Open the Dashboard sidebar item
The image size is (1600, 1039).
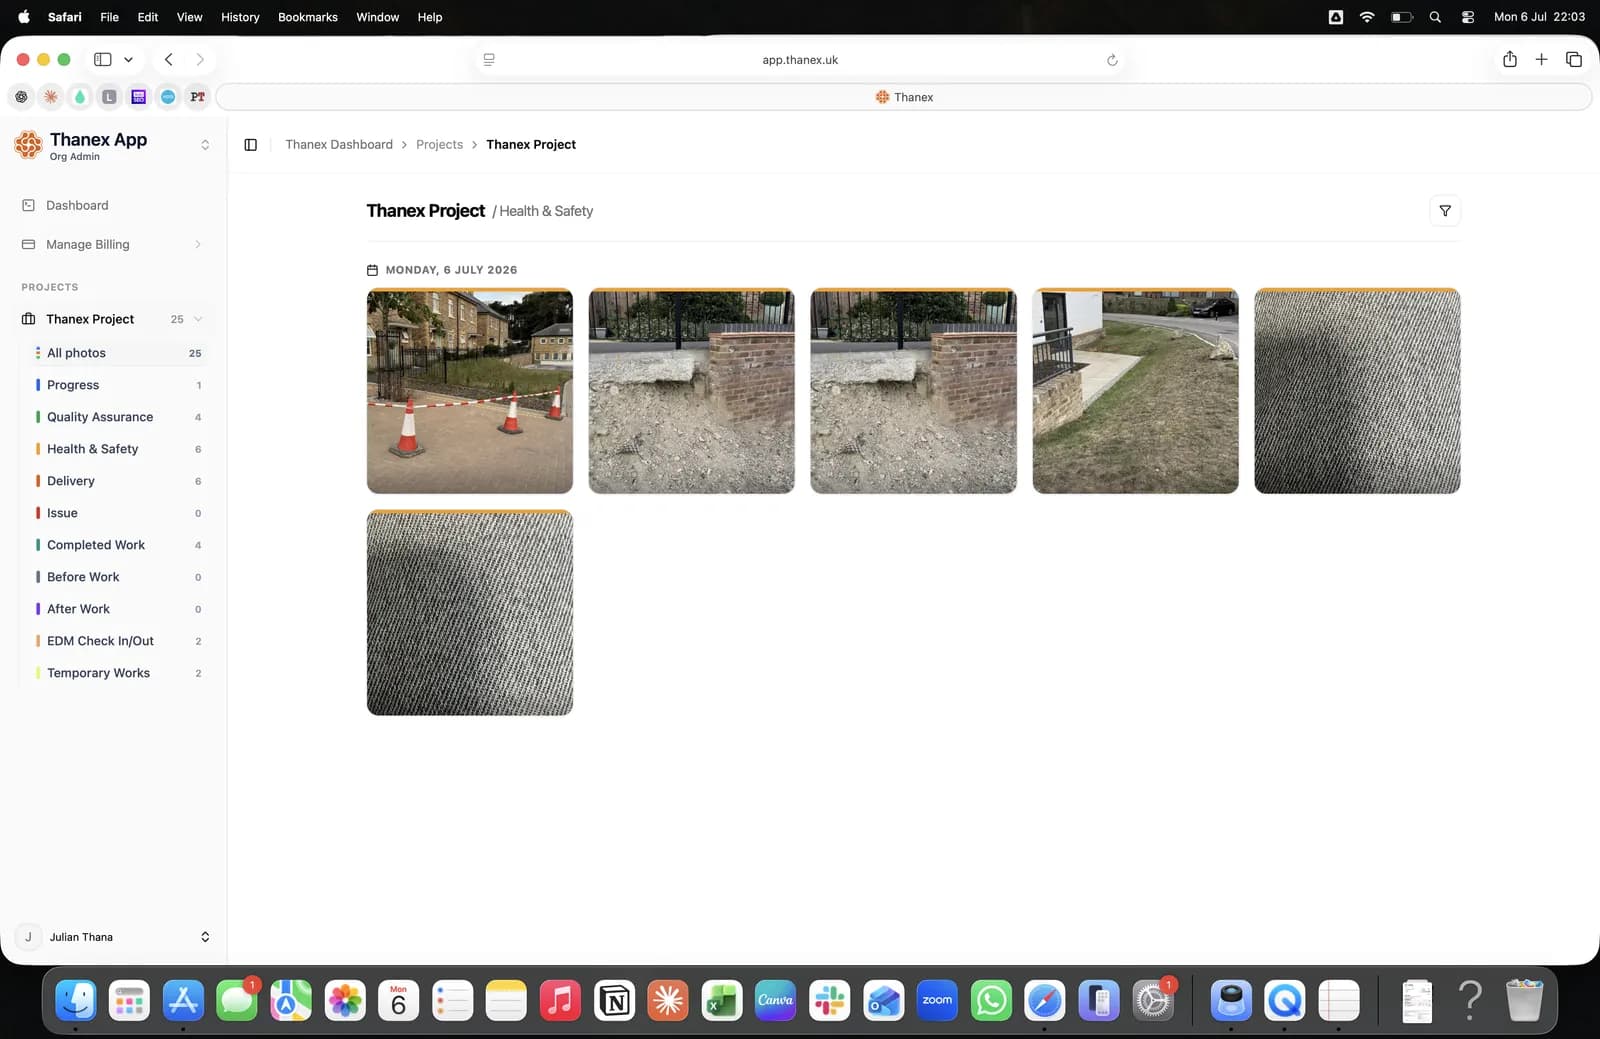point(113,205)
